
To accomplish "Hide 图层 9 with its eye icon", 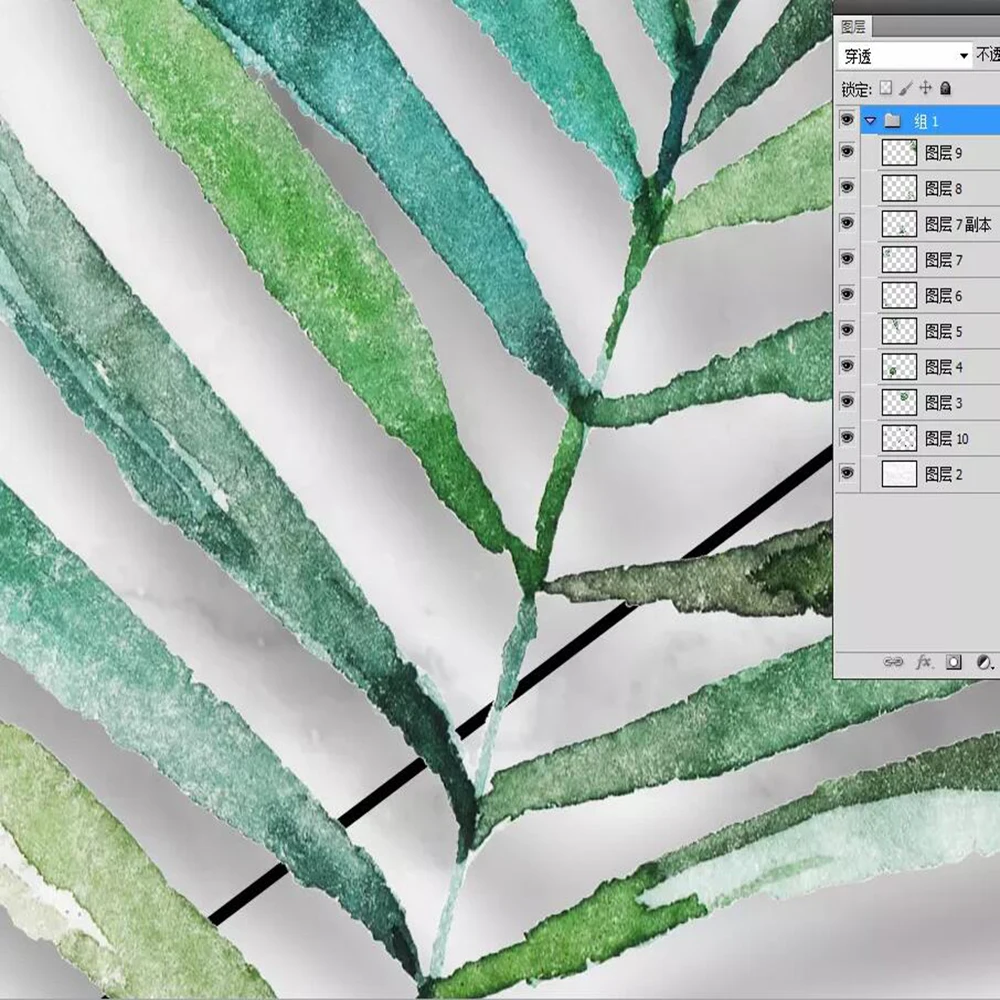I will [x=847, y=152].
